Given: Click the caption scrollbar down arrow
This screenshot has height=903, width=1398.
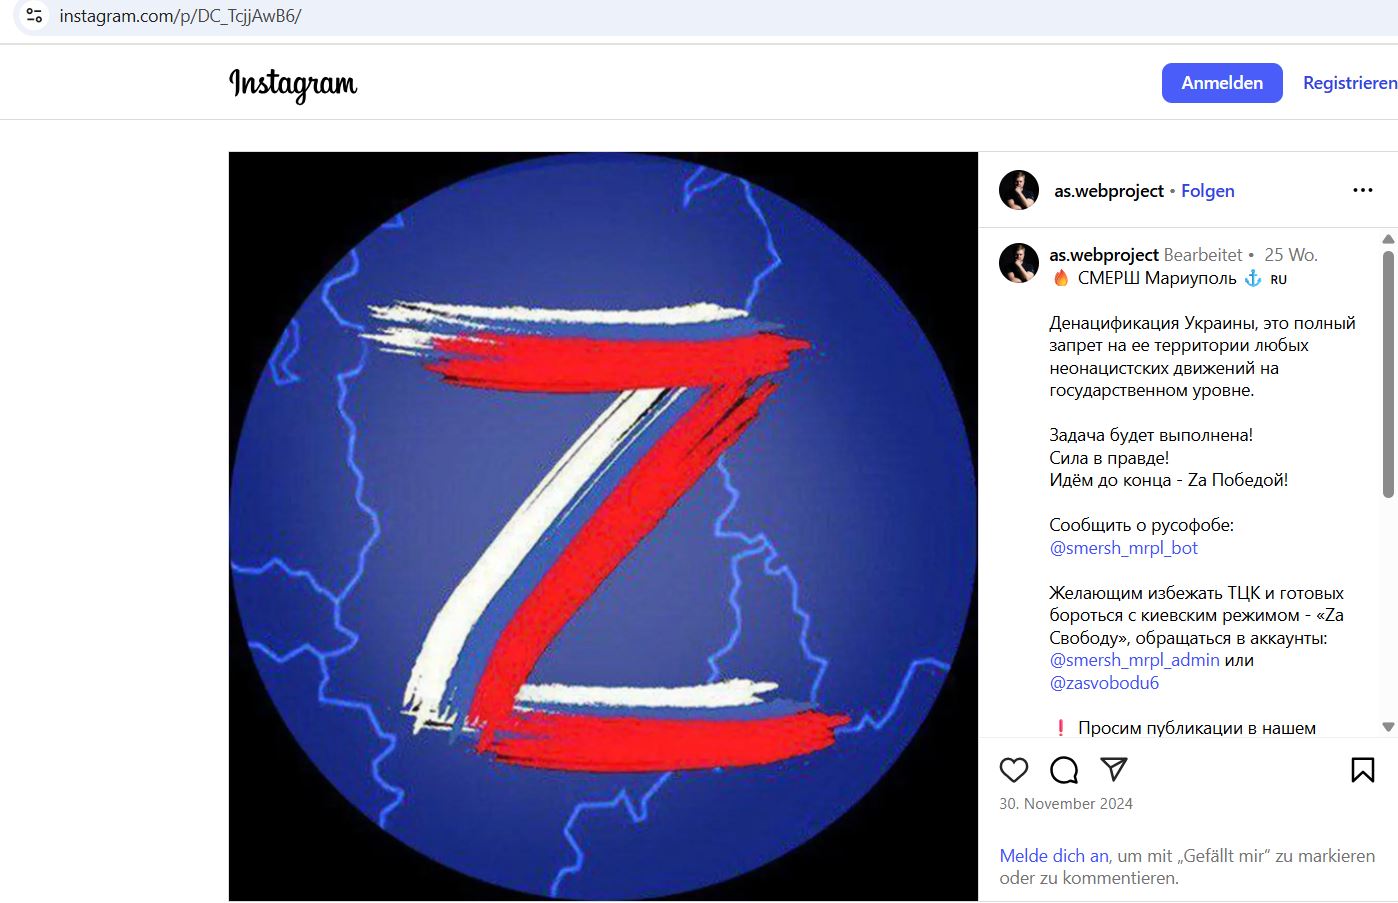Looking at the screenshot, I should pyautogui.click(x=1388, y=727).
